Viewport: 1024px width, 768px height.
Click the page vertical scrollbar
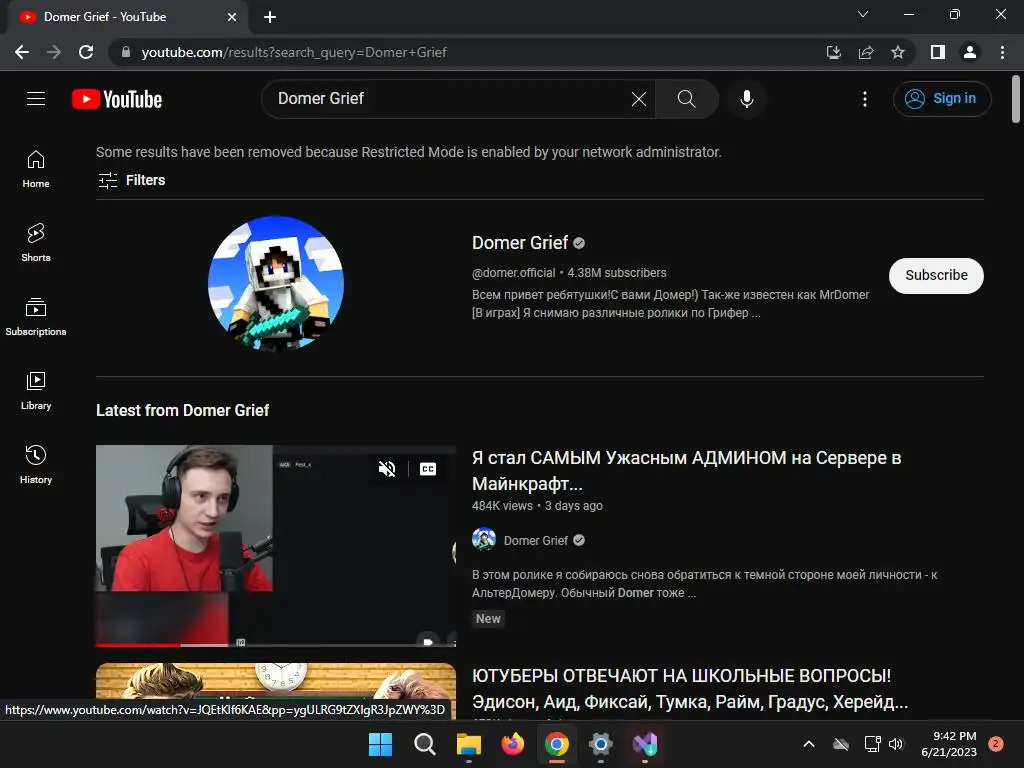click(x=1016, y=99)
